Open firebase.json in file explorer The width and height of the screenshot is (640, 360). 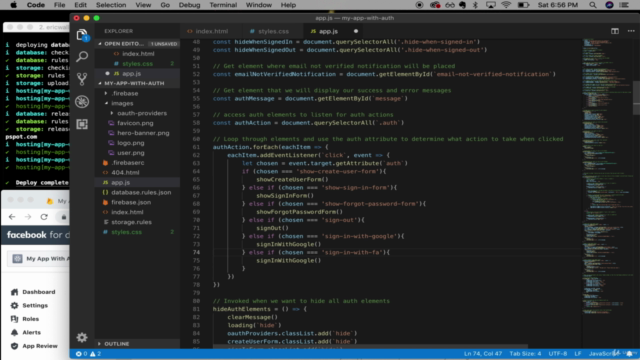pos(131,202)
